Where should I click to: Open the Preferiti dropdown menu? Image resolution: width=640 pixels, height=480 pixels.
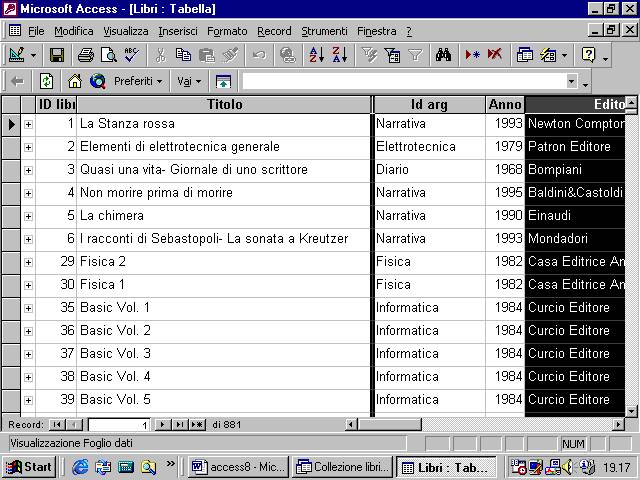pos(138,81)
